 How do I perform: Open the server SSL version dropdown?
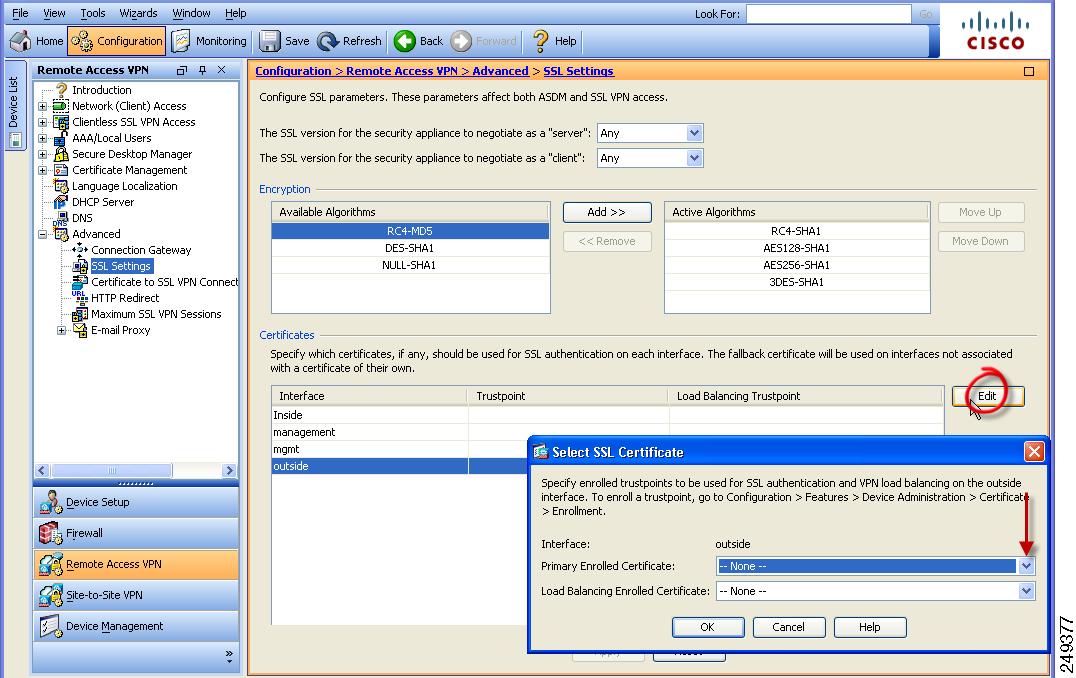pos(694,133)
